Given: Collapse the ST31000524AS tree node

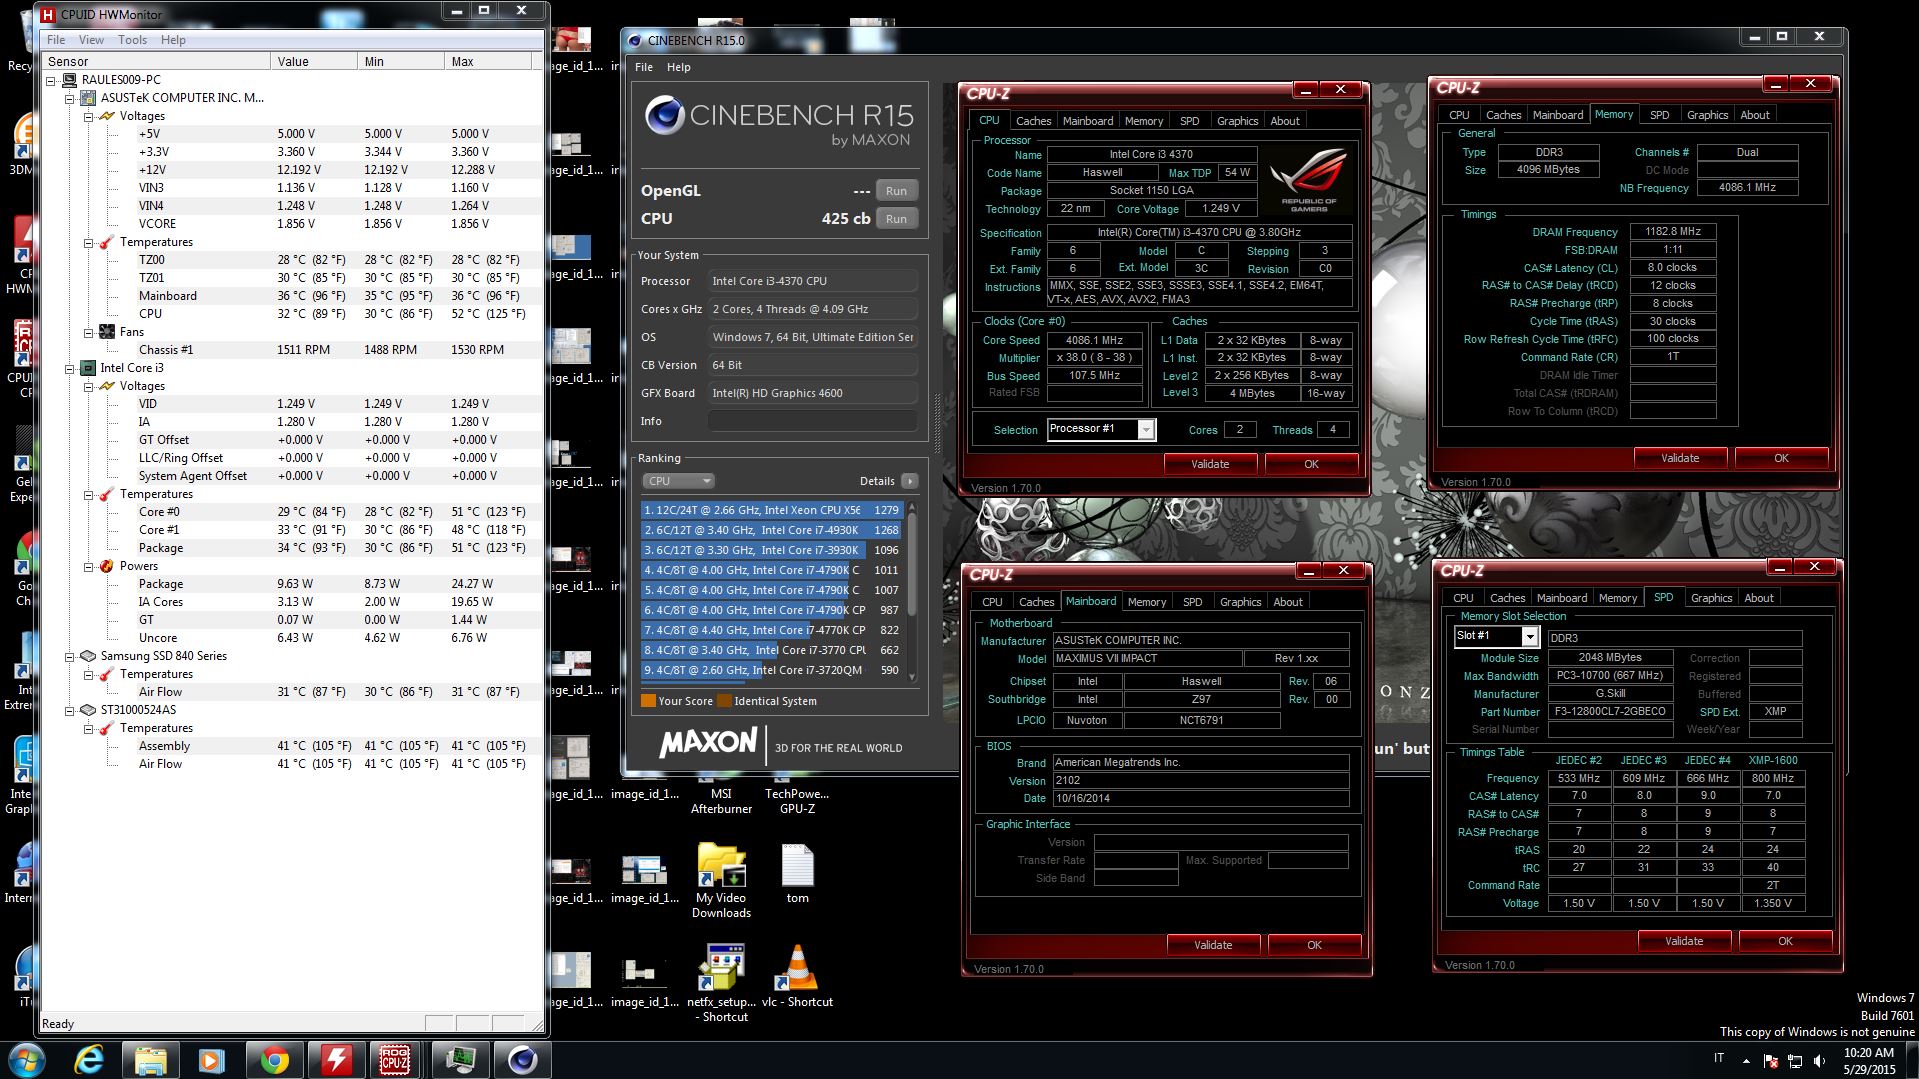Looking at the screenshot, I should (x=70, y=710).
